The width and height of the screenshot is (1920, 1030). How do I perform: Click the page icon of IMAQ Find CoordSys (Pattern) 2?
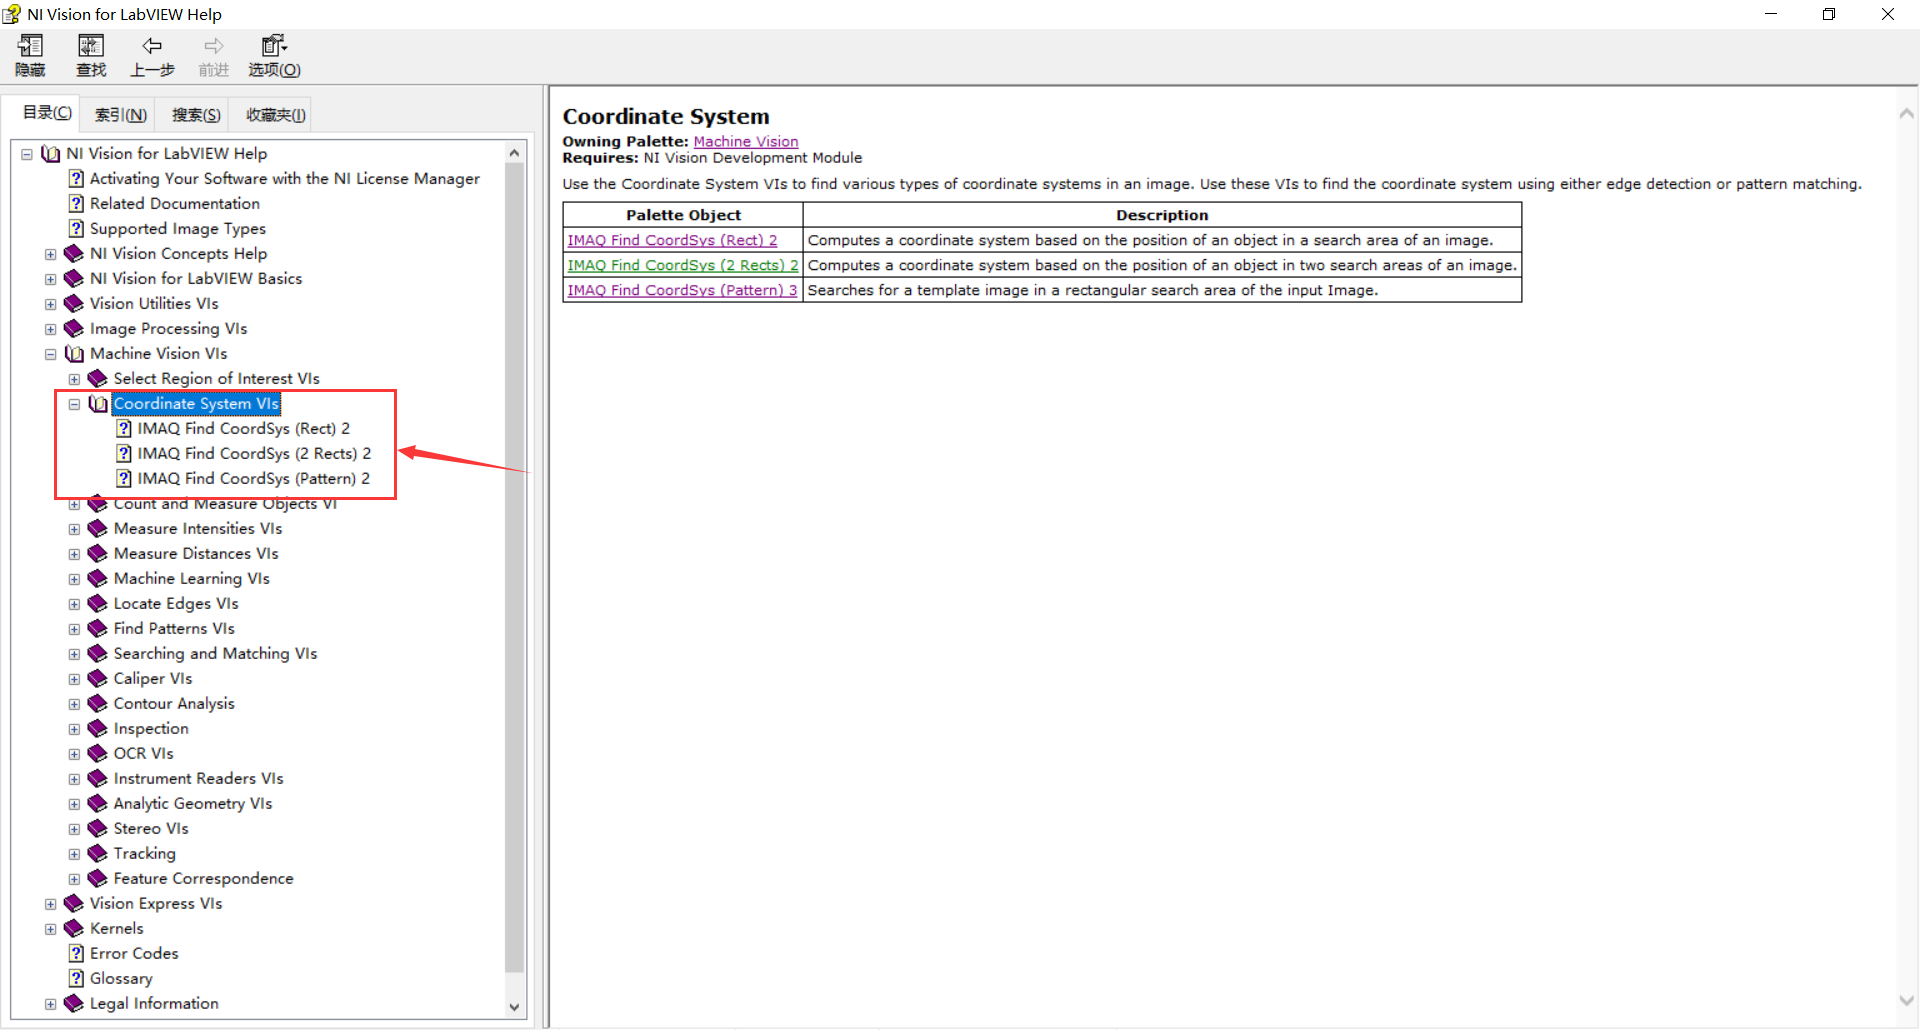pos(124,479)
